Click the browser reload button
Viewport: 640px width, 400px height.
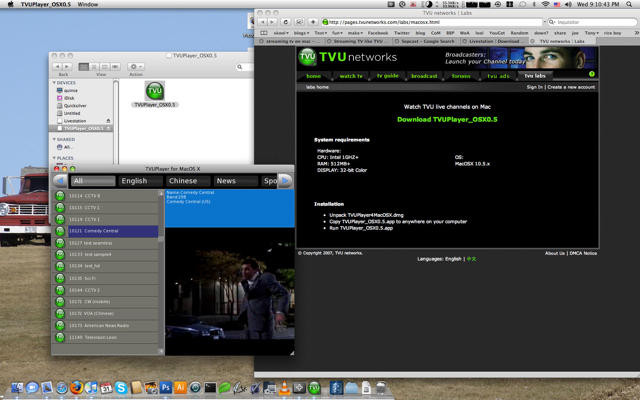coord(288,21)
